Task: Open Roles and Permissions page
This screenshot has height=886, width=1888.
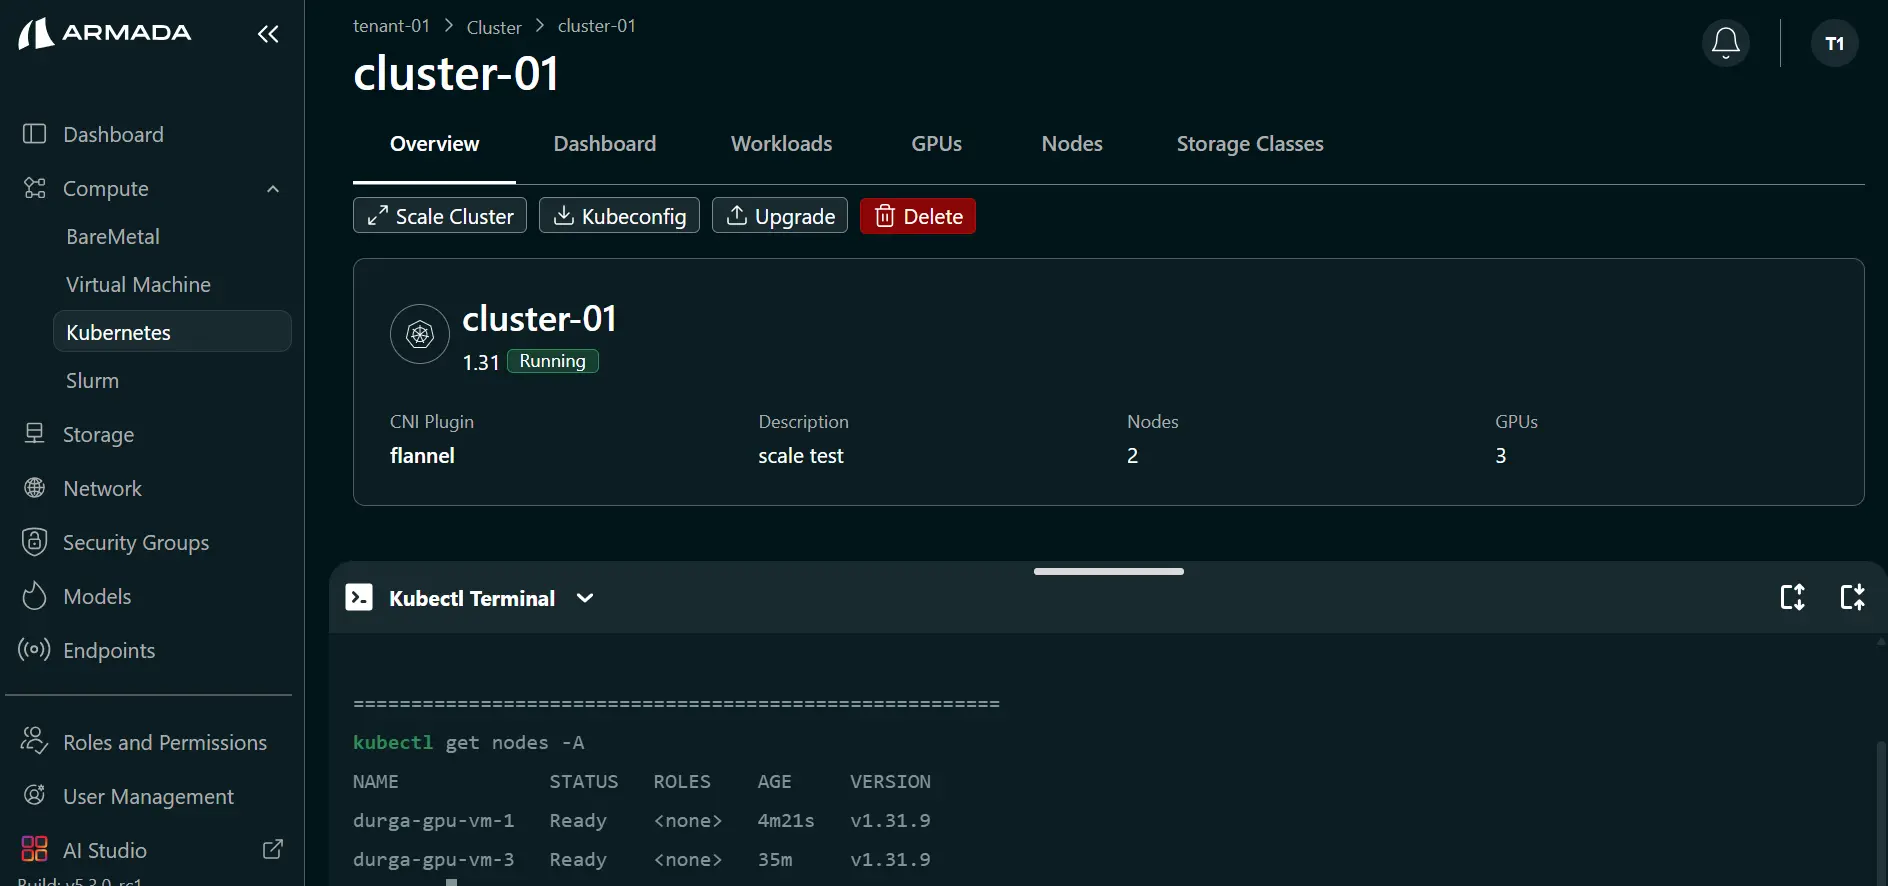Action: coord(165,743)
